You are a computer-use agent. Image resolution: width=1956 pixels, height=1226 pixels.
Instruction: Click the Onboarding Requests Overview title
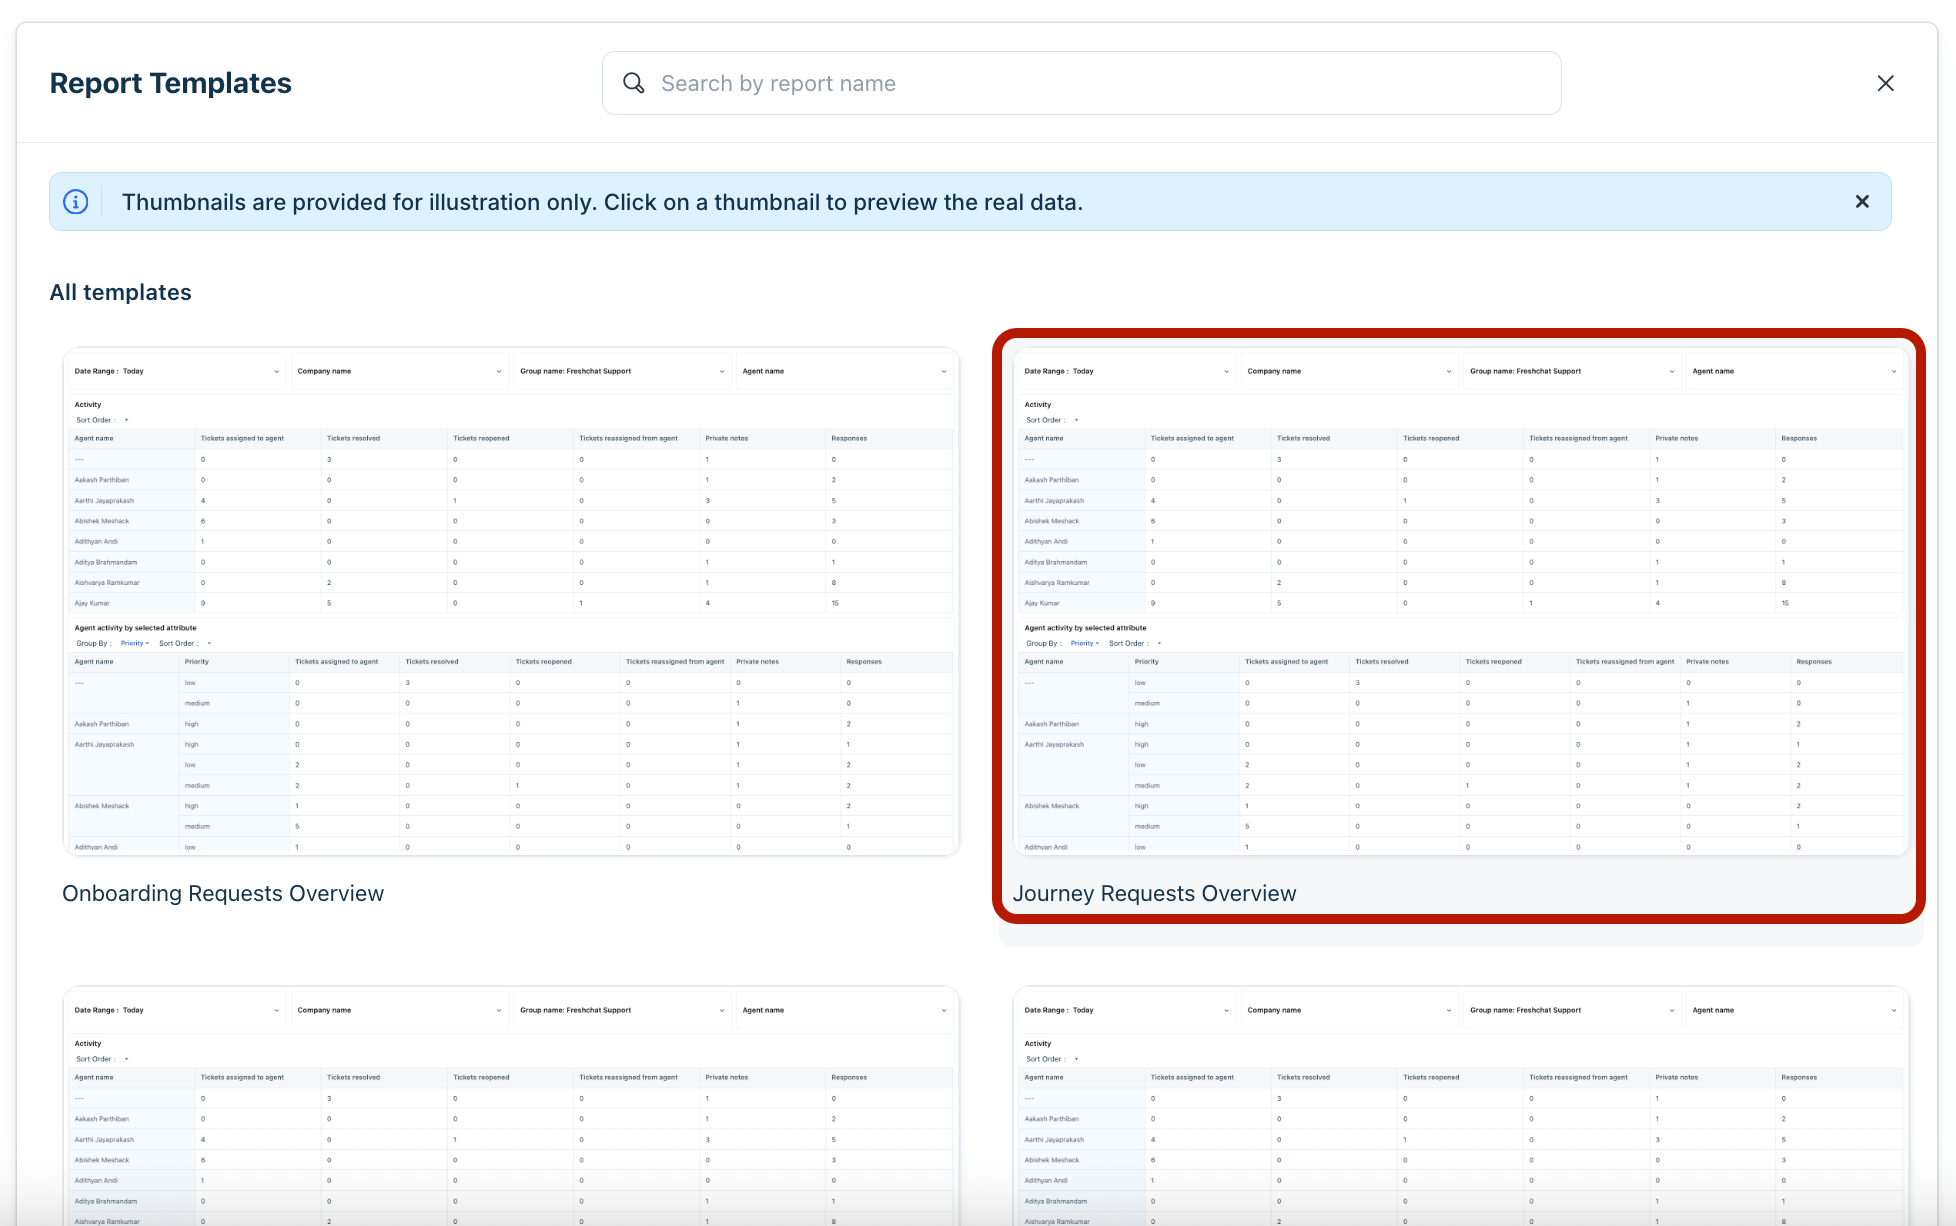pyautogui.click(x=223, y=893)
